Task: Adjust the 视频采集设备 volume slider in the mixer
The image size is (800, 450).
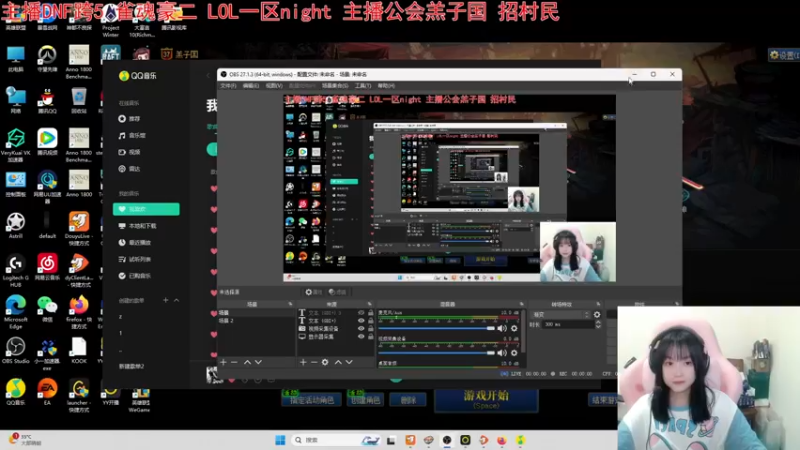Action: (x=437, y=353)
